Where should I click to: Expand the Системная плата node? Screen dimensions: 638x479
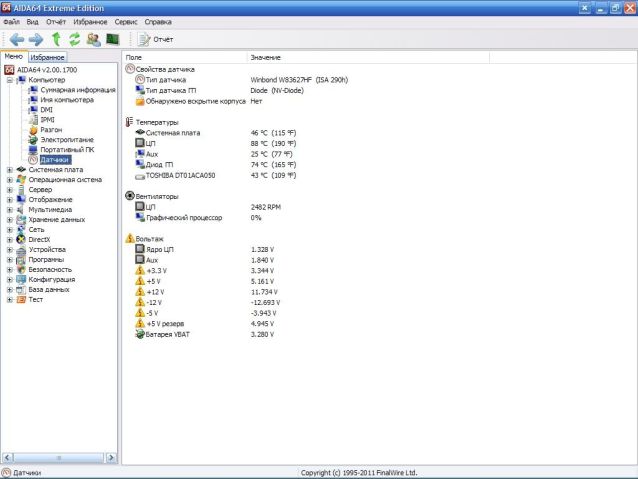click(x=9, y=170)
